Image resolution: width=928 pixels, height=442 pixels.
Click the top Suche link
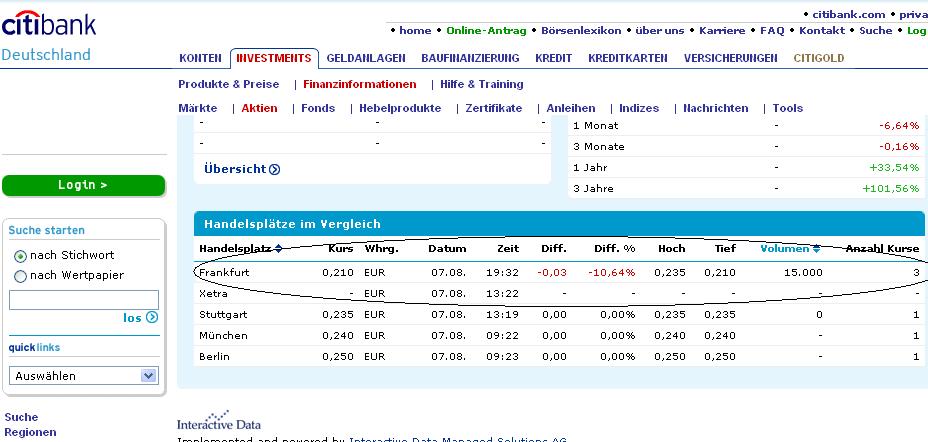(875, 31)
